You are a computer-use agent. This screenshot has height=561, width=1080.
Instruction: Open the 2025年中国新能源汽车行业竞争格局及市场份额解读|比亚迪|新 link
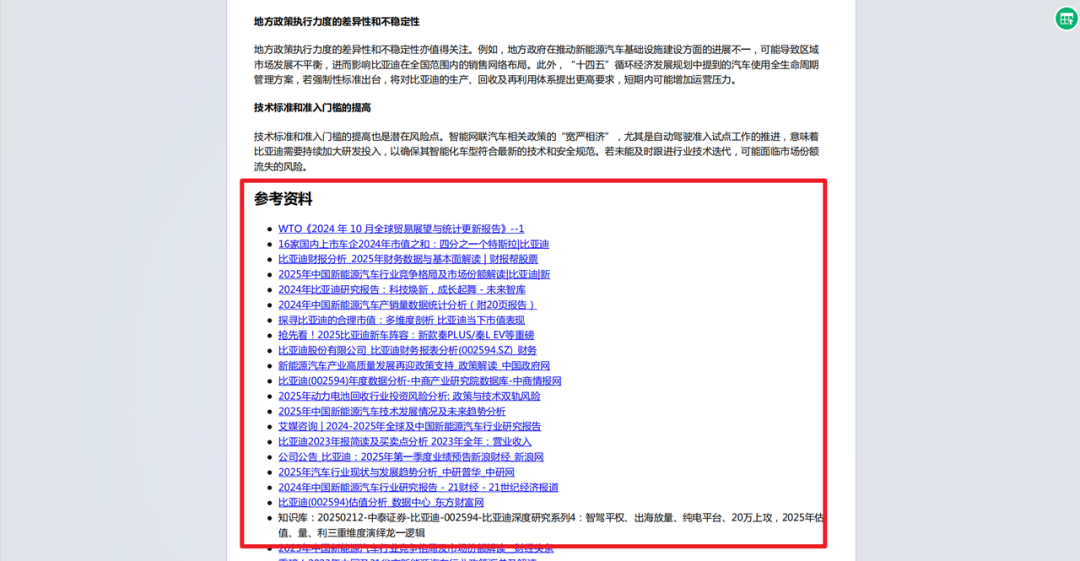(x=414, y=274)
